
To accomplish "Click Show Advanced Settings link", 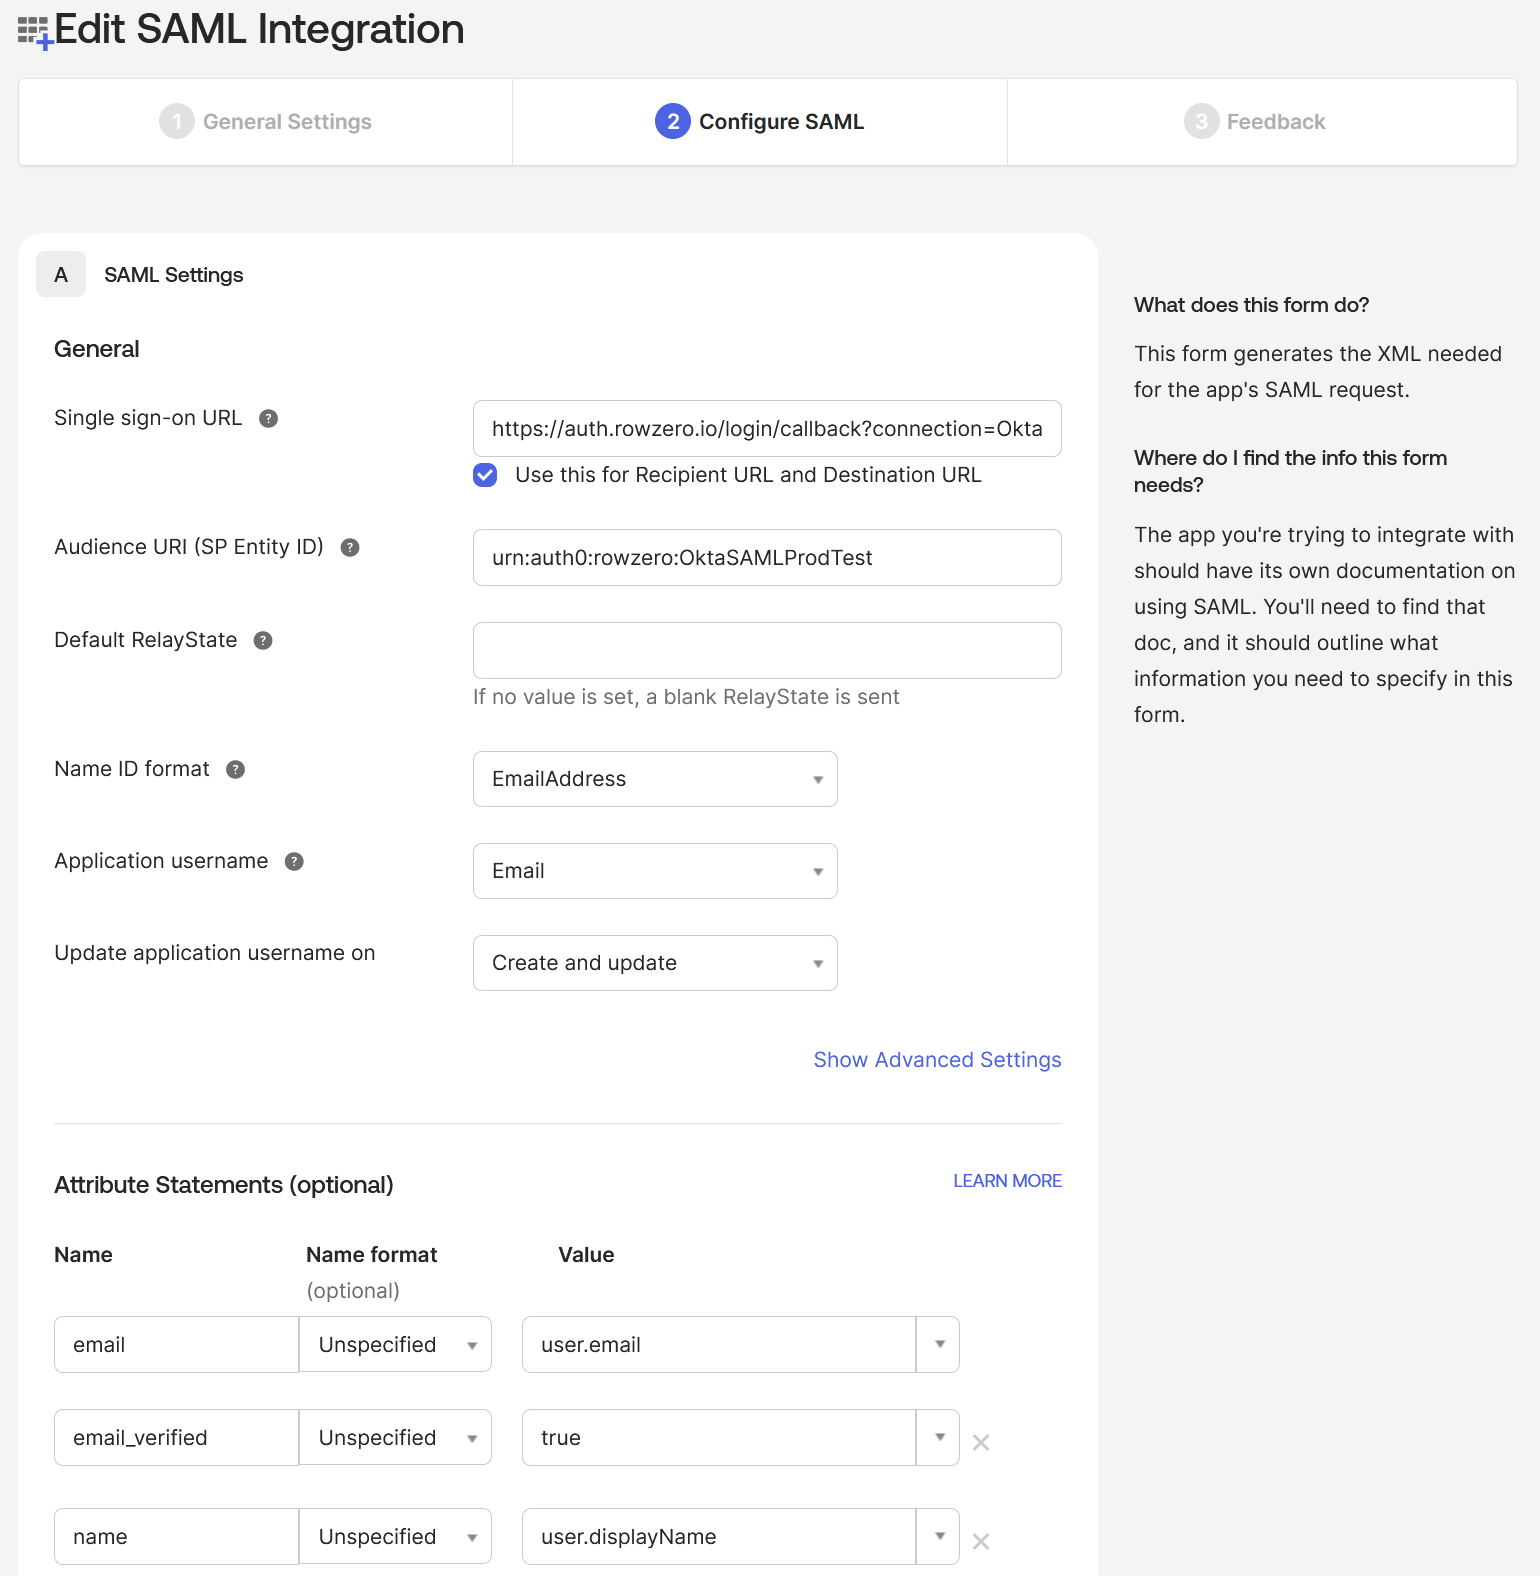I will pyautogui.click(x=937, y=1060).
